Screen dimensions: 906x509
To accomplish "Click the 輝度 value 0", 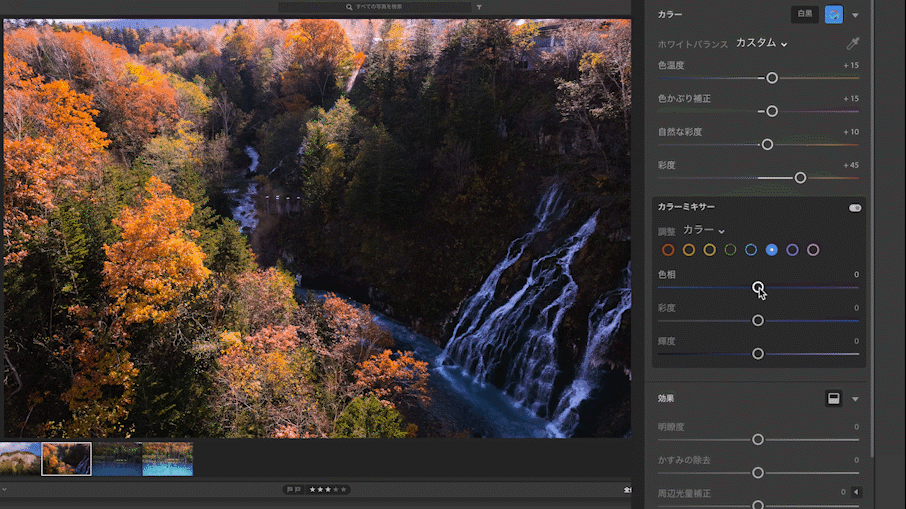I will (856, 341).
